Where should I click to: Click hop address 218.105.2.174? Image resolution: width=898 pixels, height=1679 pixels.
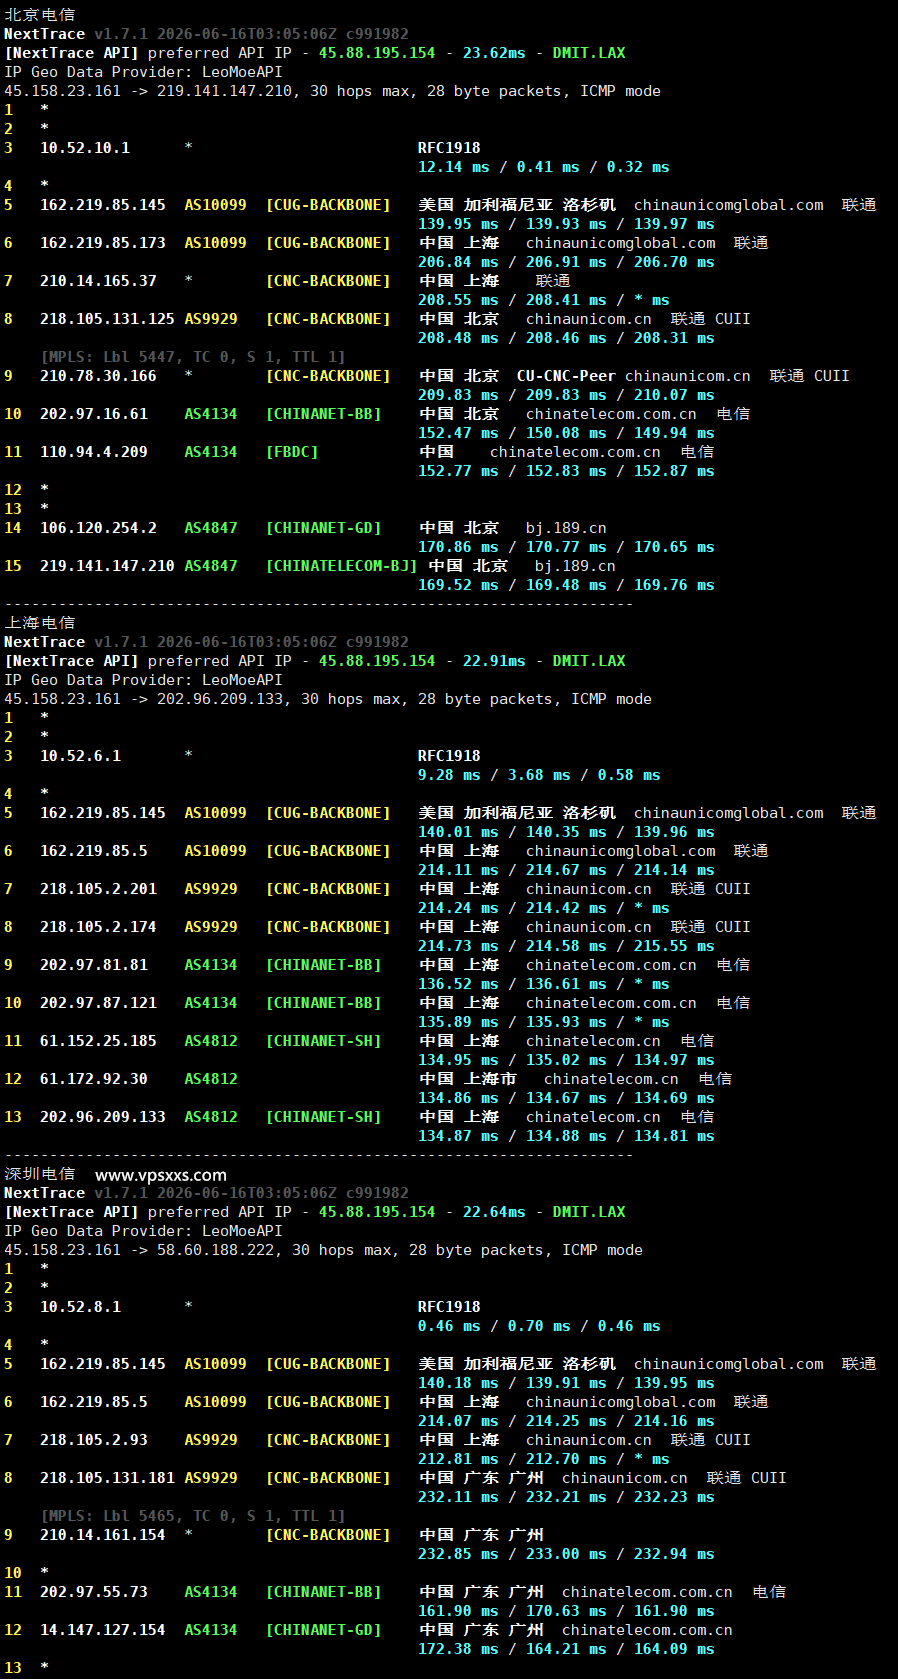pyautogui.click(x=98, y=927)
